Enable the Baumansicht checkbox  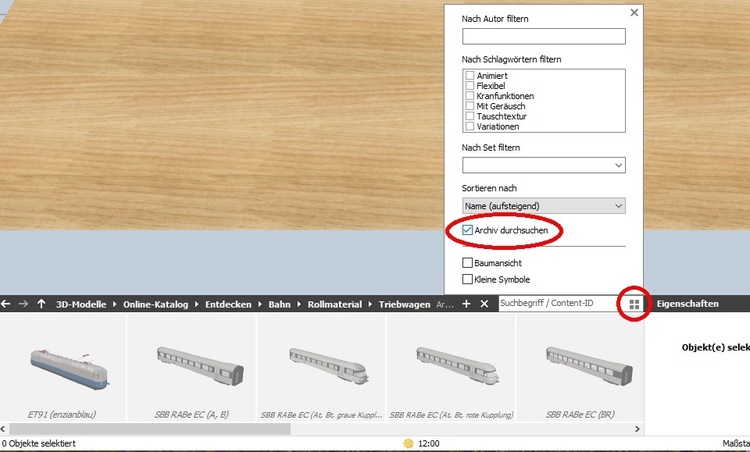point(467,263)
